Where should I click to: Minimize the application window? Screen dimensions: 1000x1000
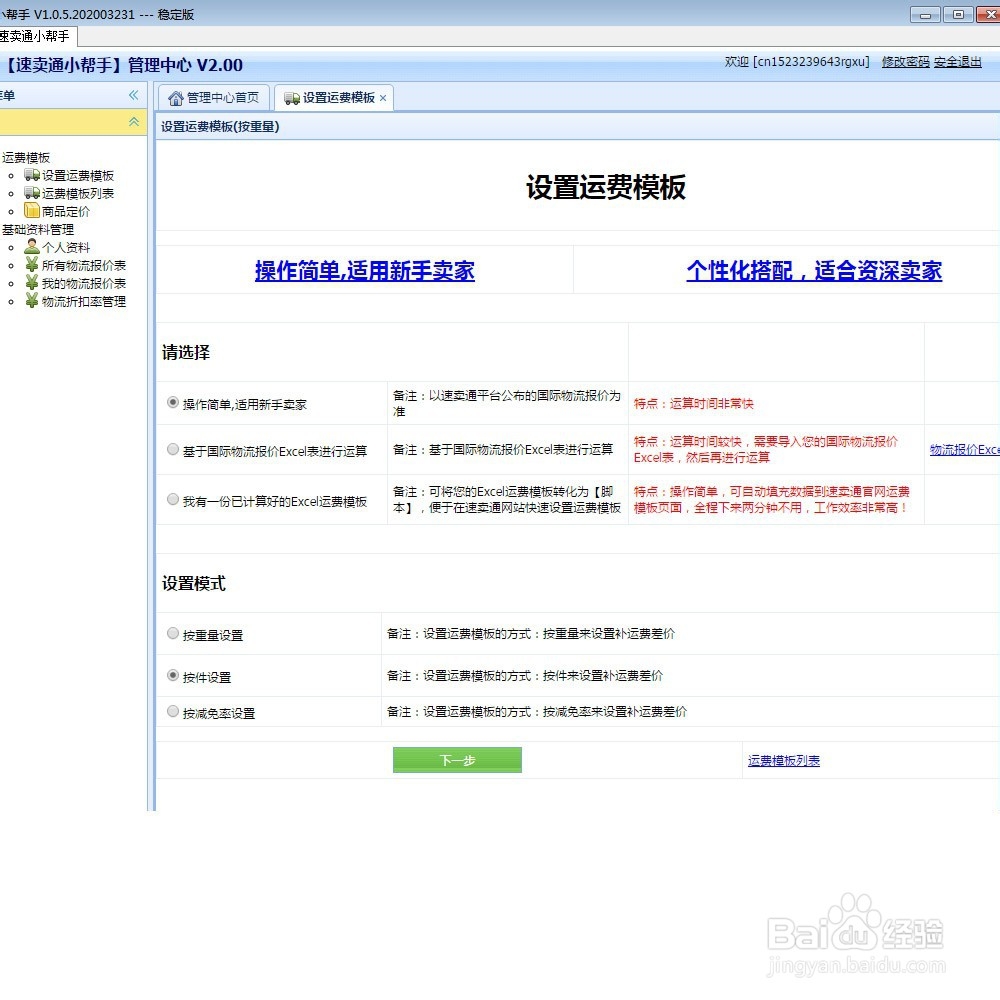(x=925, y=15)
